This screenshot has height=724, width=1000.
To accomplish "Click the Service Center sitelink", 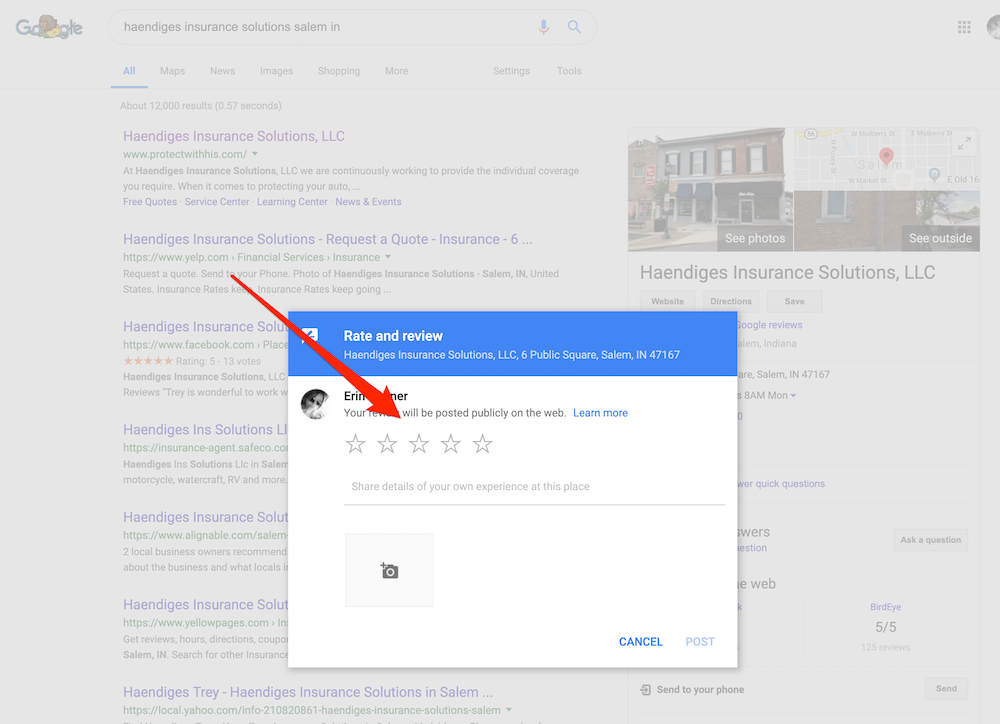I will pos(217,202).
